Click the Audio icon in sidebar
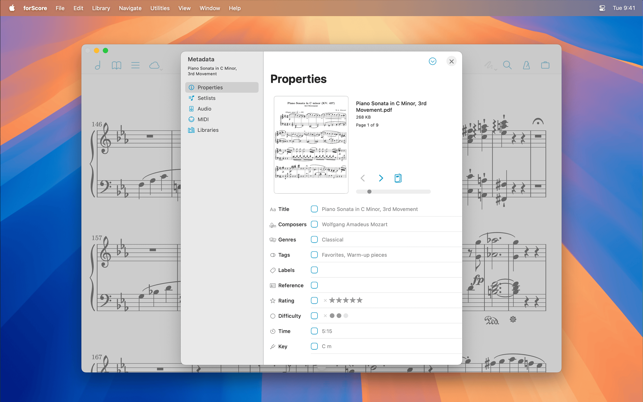This screenshot has height=402, width=643. click(191, 109)
